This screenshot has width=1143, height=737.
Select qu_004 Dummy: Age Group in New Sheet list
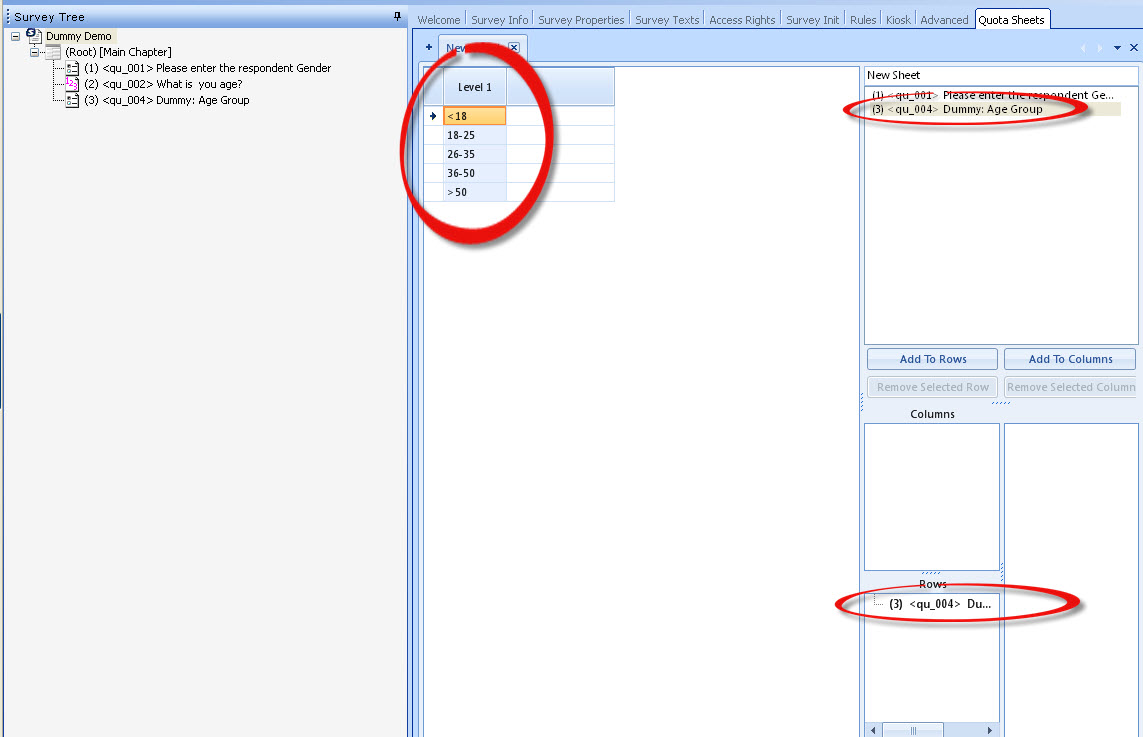click(957, 109)
